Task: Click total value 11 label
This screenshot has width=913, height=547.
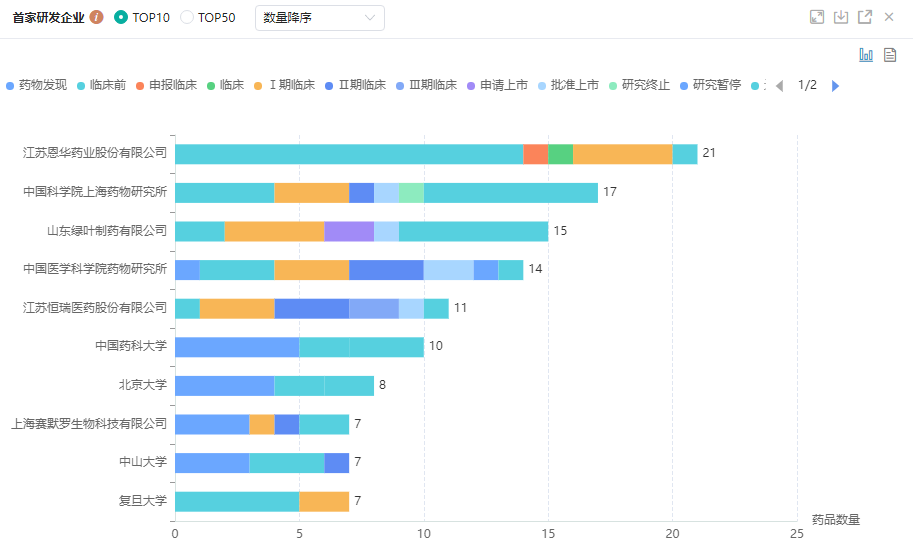Action: coord(461,308)
